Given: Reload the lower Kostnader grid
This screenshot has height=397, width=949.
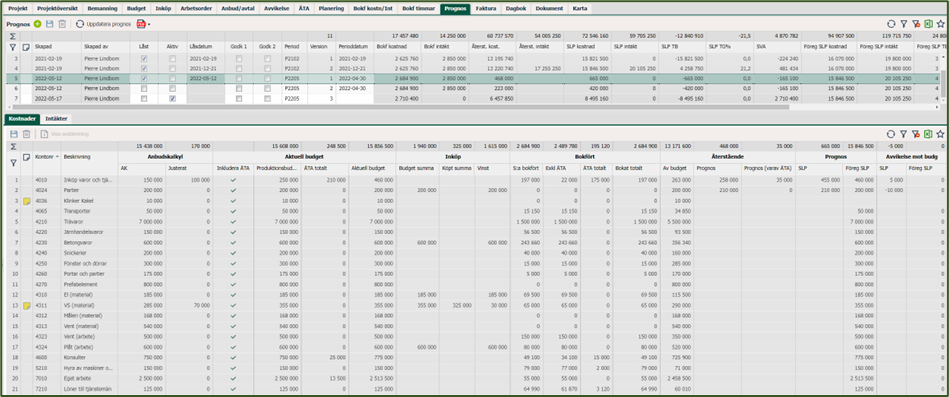Looking at the screenshot, I should point(891,134).
